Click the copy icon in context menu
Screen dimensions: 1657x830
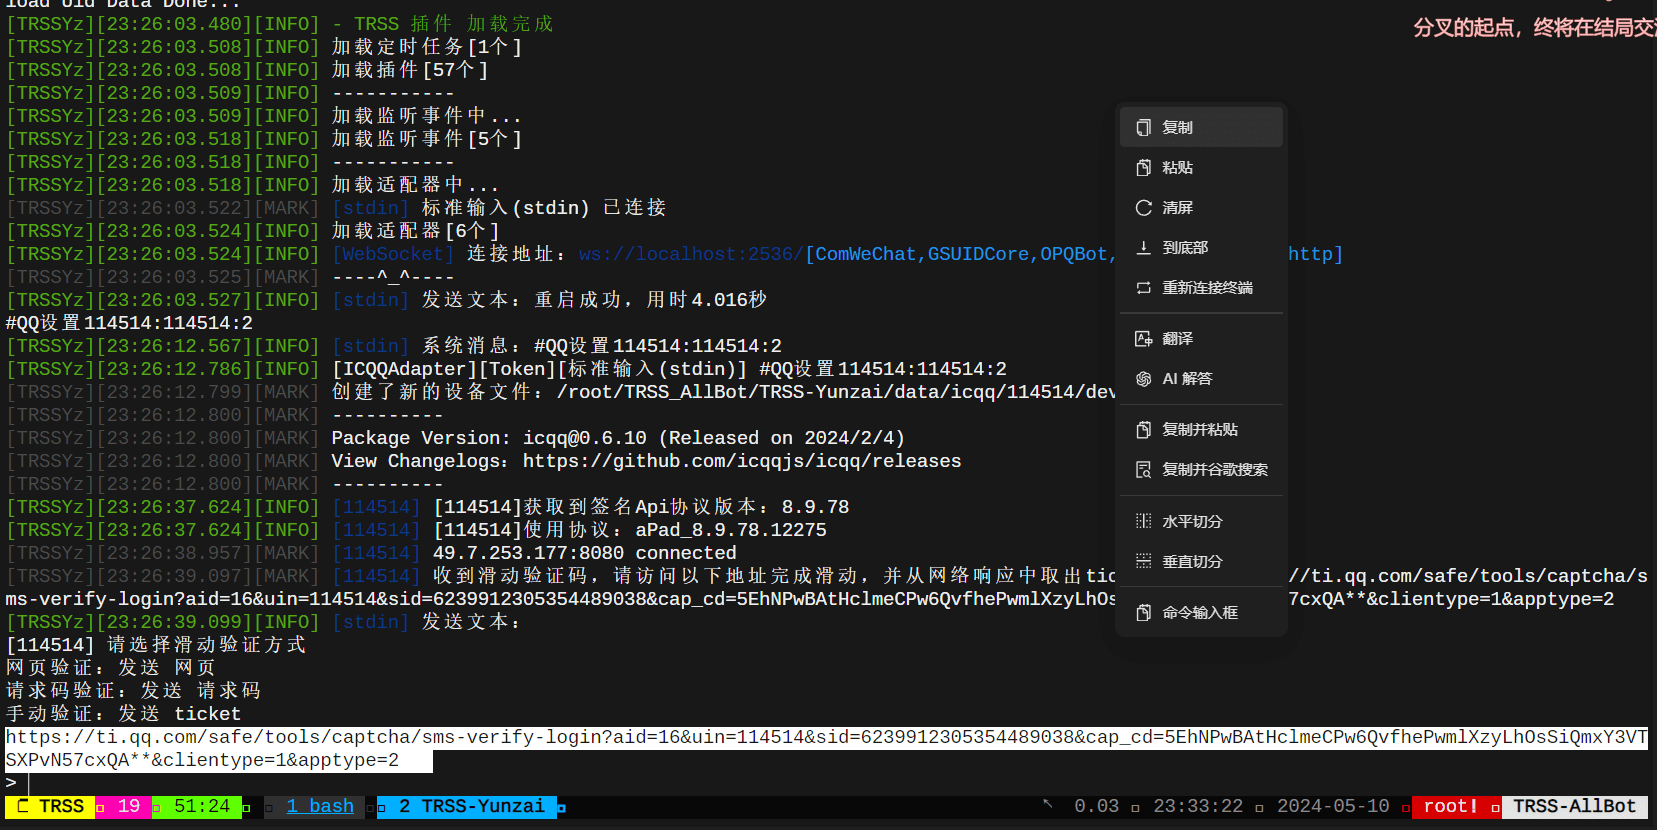[x=1144, y=127]
